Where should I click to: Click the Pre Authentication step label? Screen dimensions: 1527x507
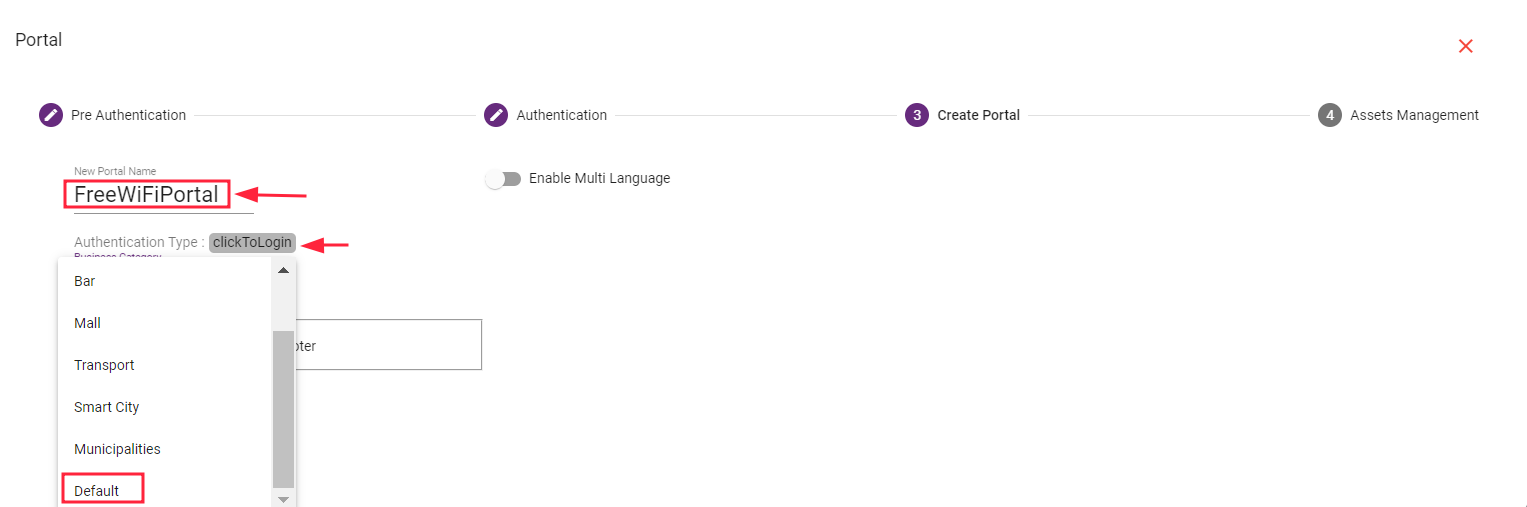pyautogui.click(x=128, y=115)
